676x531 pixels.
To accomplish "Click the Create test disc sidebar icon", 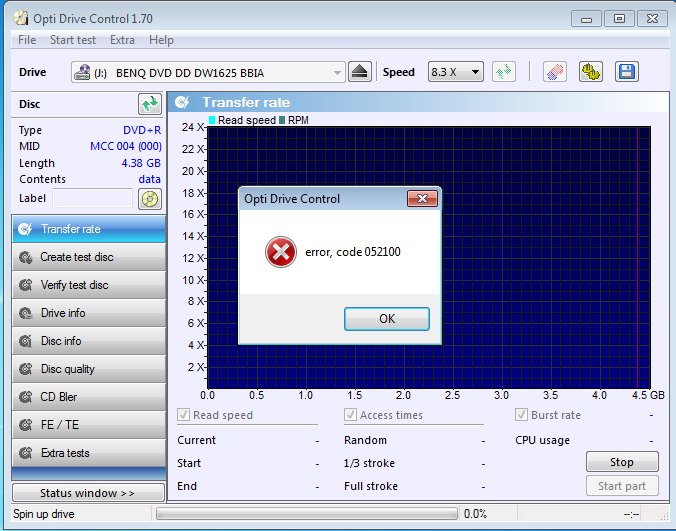I will point(25,257).
